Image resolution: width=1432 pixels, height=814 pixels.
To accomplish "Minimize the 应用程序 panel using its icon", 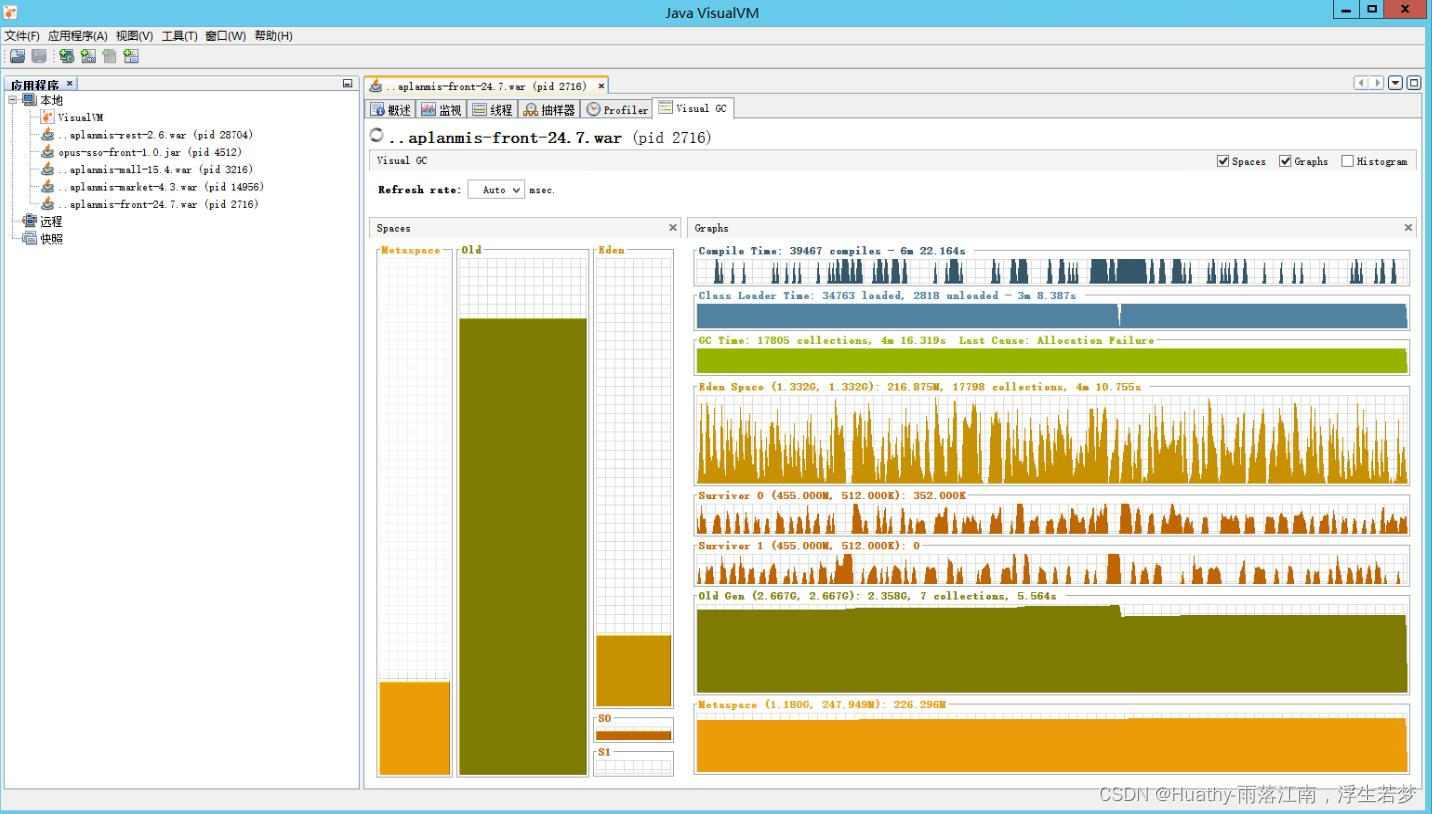I will pos(348,84).
